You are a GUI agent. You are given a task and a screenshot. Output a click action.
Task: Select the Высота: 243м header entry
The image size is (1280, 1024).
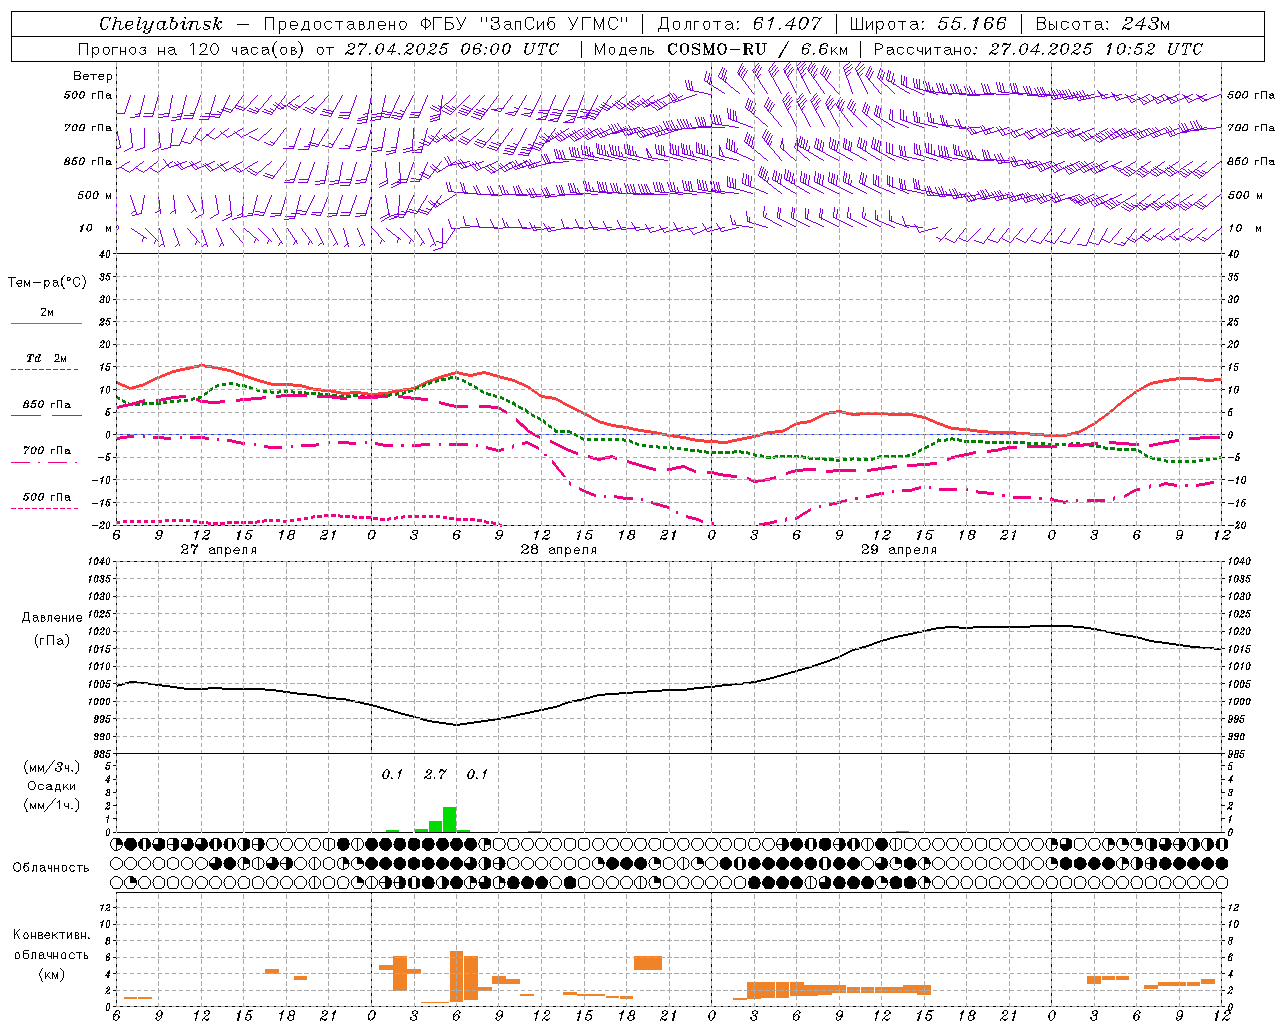pyautogui.click(x=1103, y=24)
